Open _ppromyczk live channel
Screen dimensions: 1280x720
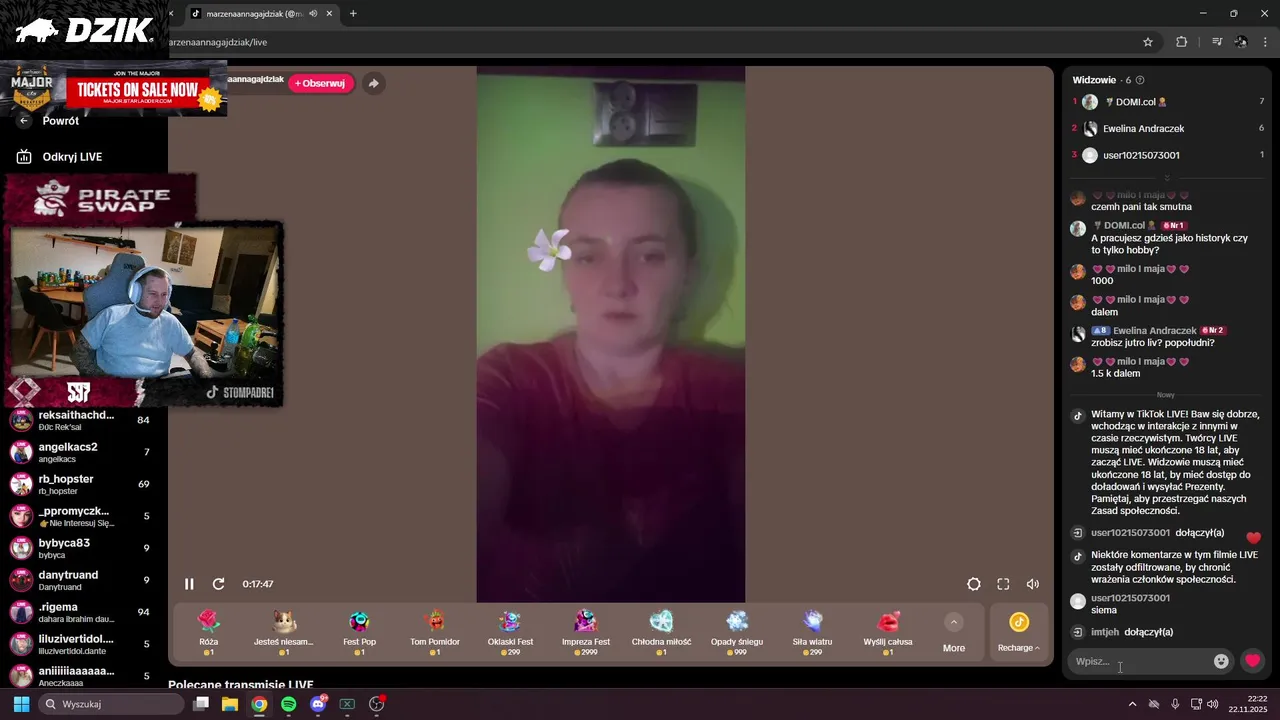coord(80,516)
